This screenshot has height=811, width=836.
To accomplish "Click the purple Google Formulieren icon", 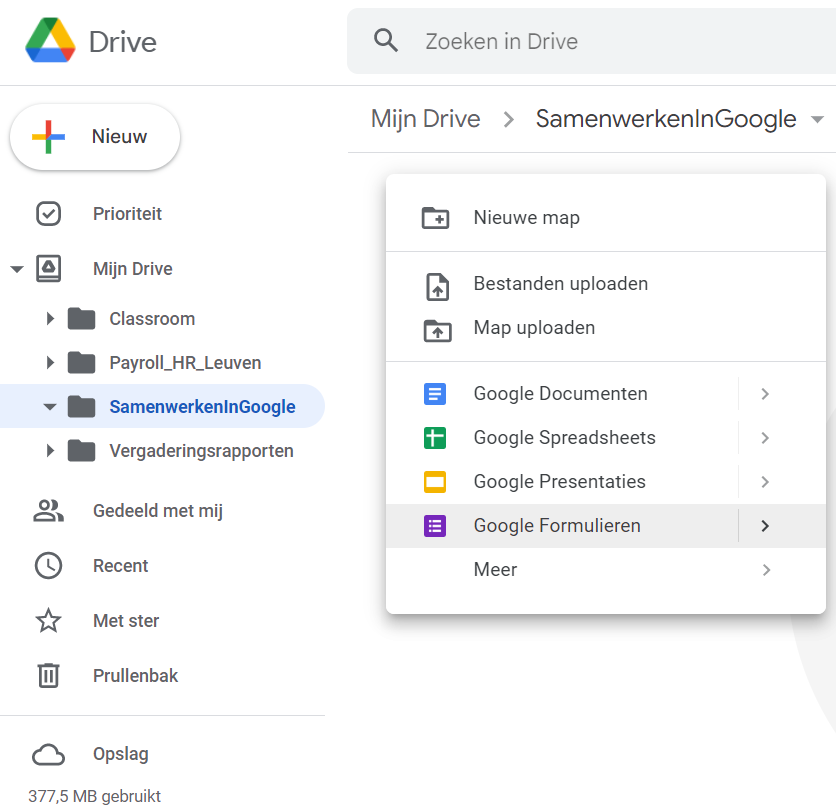I will [x=435, y=526].
